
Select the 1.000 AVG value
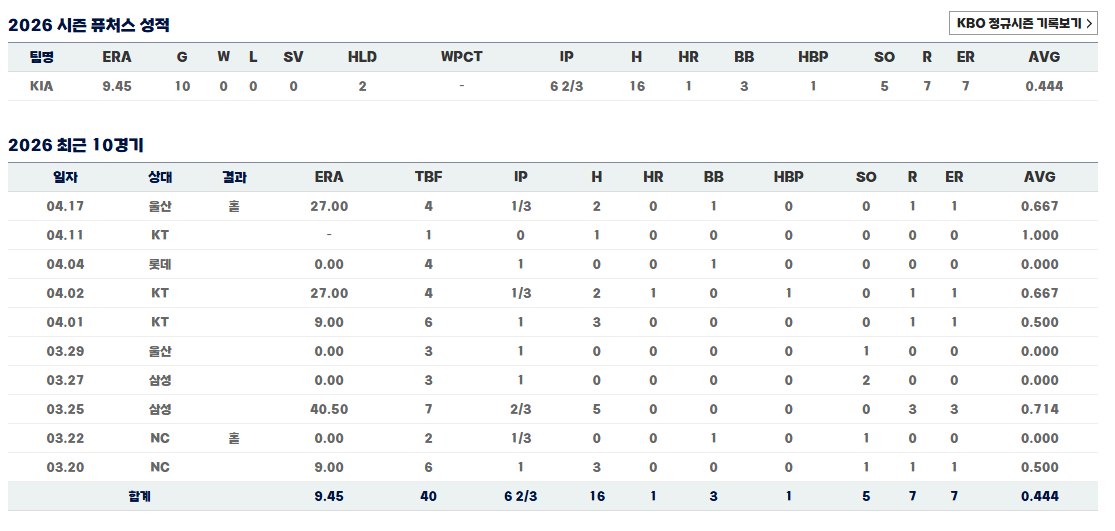point(1040,235)
